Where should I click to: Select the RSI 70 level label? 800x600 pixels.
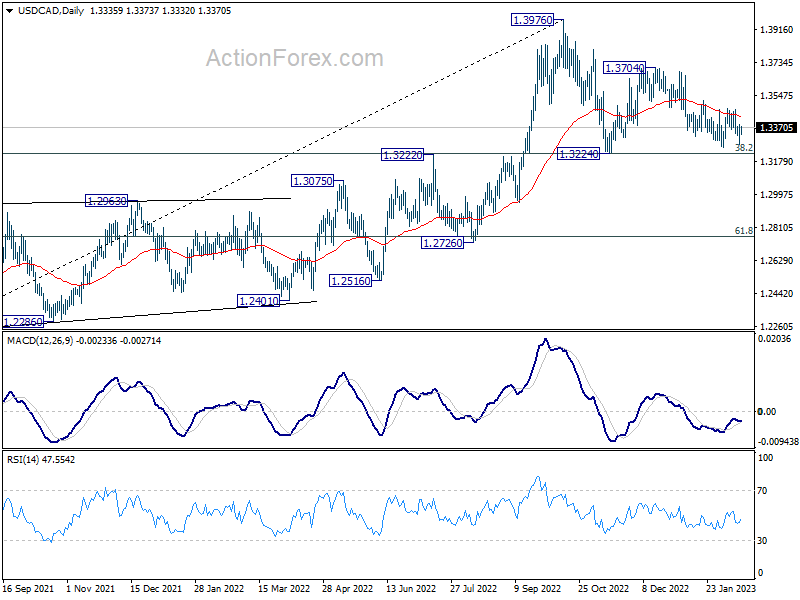[x=762, y=491]
